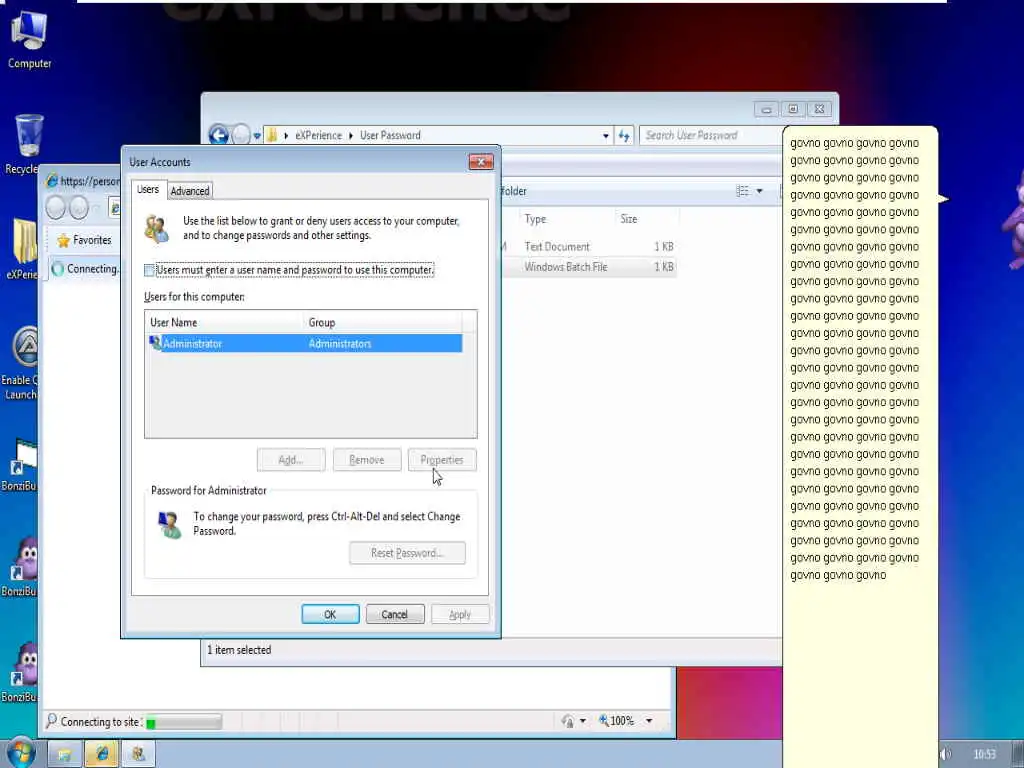Click the Start orb on the taskbar
This screenshot has height=768, width=1024.
coord(20,754)
